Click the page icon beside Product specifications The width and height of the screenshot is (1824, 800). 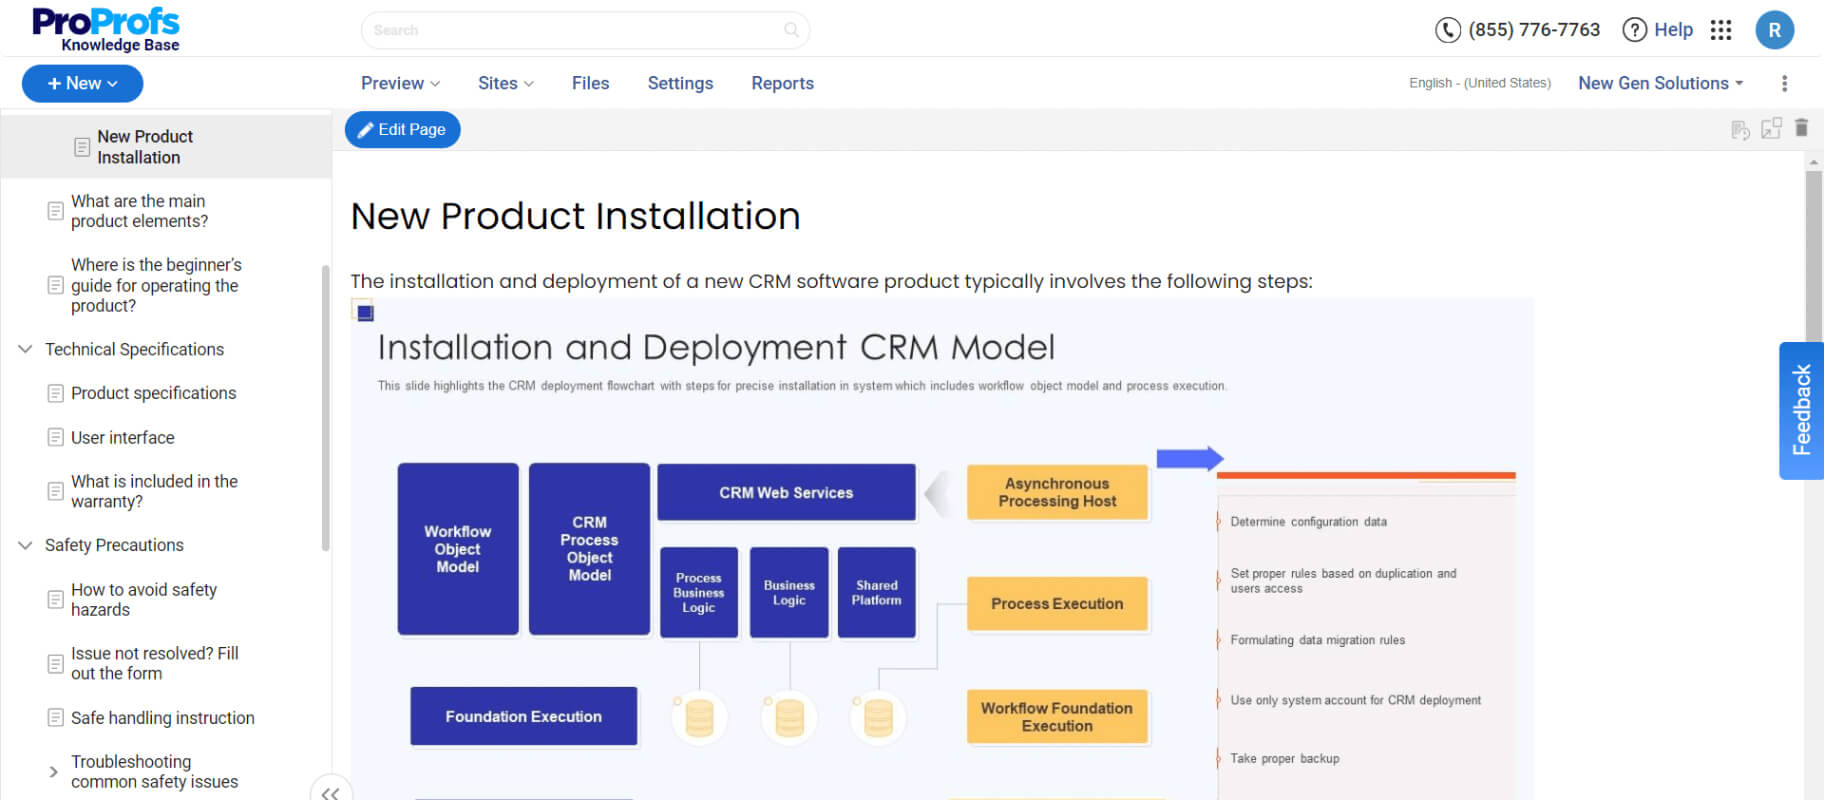click(x=56, y=393)
